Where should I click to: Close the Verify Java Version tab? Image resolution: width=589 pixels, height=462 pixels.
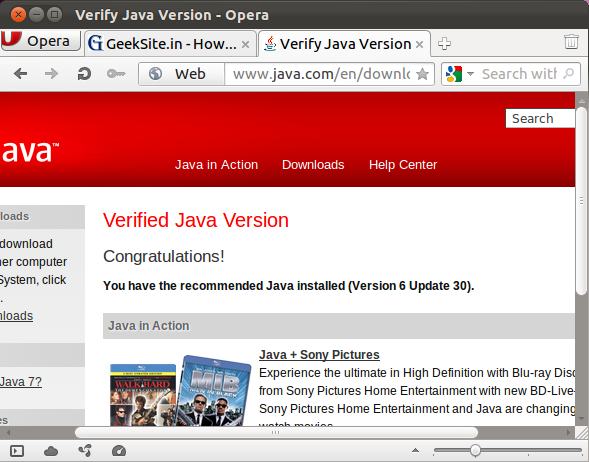click(420, 45)
